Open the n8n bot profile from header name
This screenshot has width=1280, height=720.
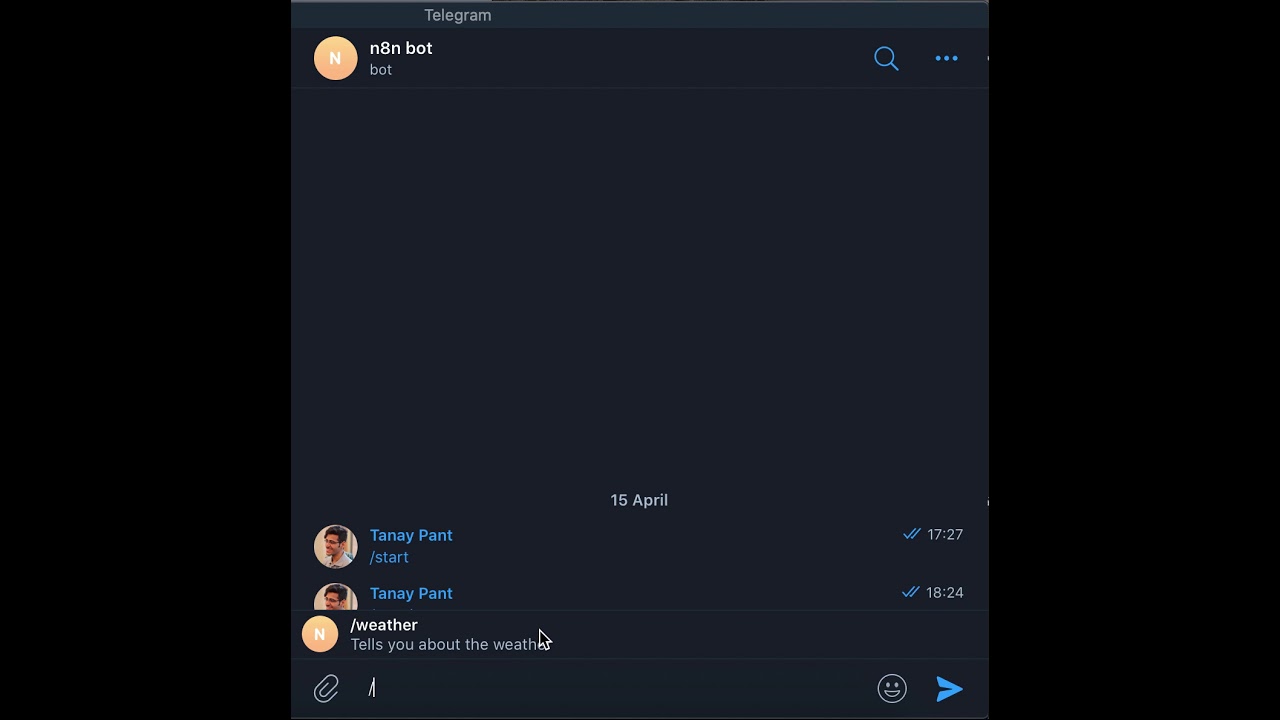pyautogui.click(x=401, y=48)
